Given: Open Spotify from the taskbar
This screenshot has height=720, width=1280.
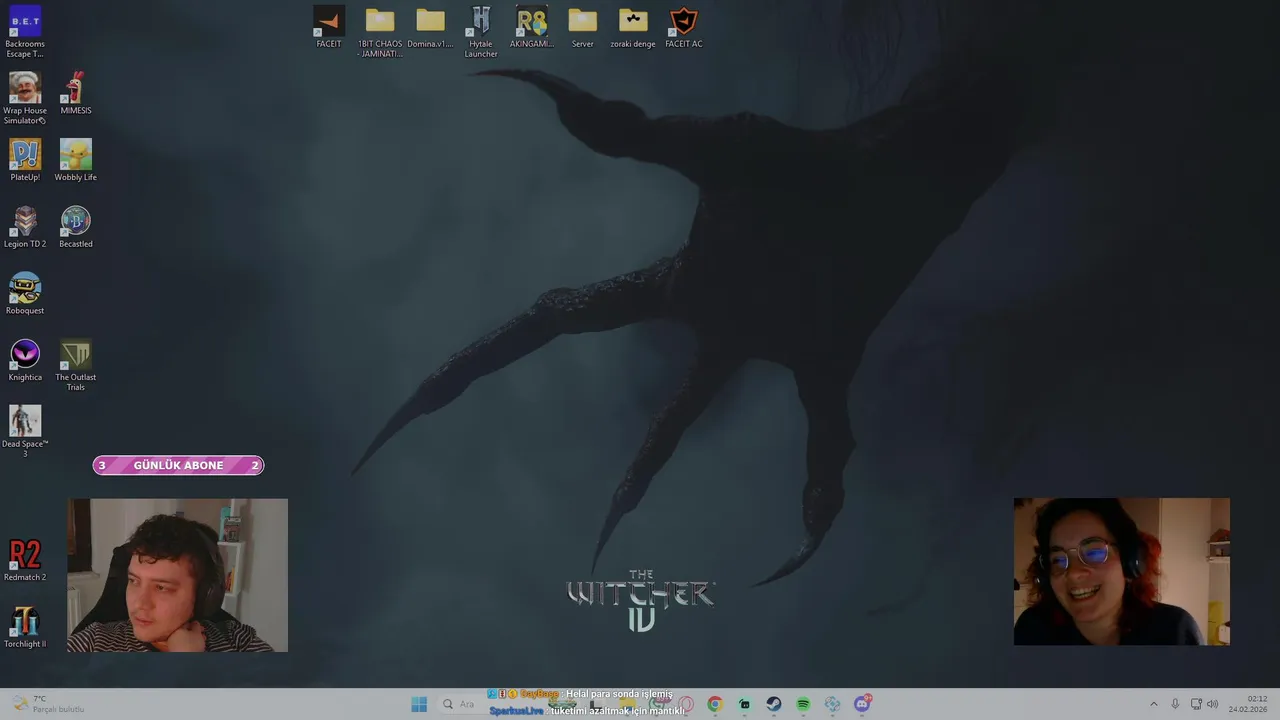Looking at the screenshot, I should pos(803,704).
